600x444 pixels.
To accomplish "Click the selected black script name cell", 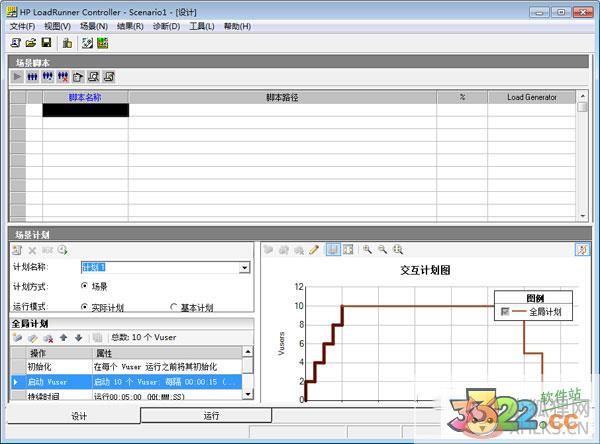I will 86,110.
